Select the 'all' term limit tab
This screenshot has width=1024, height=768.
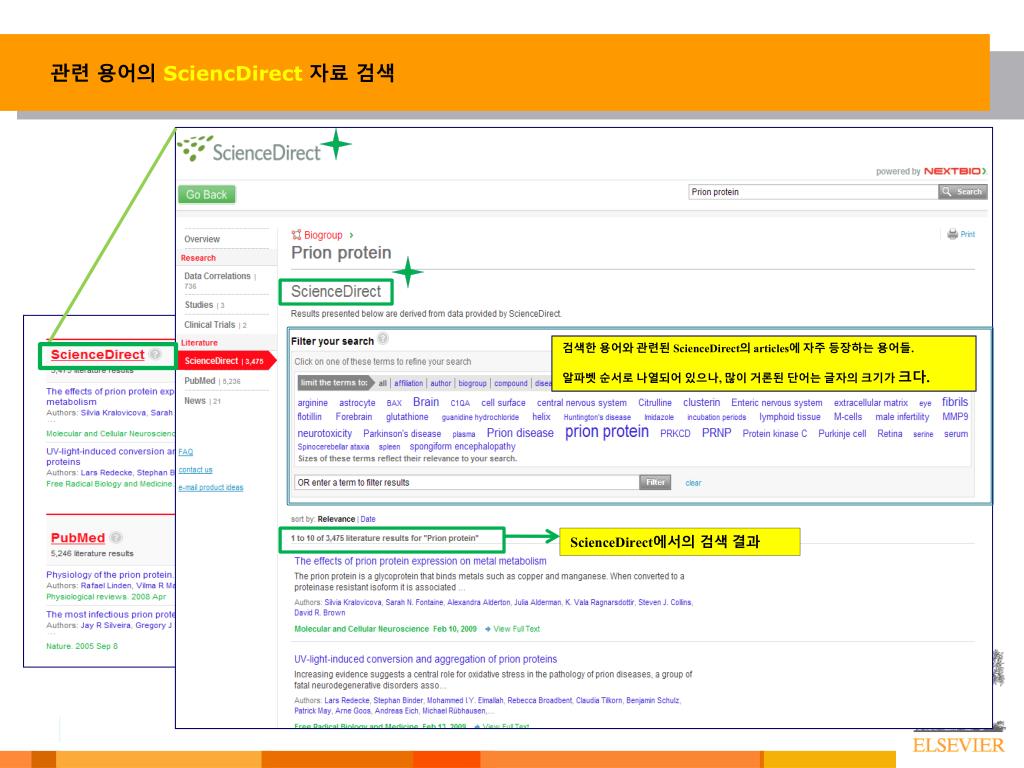(383, 383)
